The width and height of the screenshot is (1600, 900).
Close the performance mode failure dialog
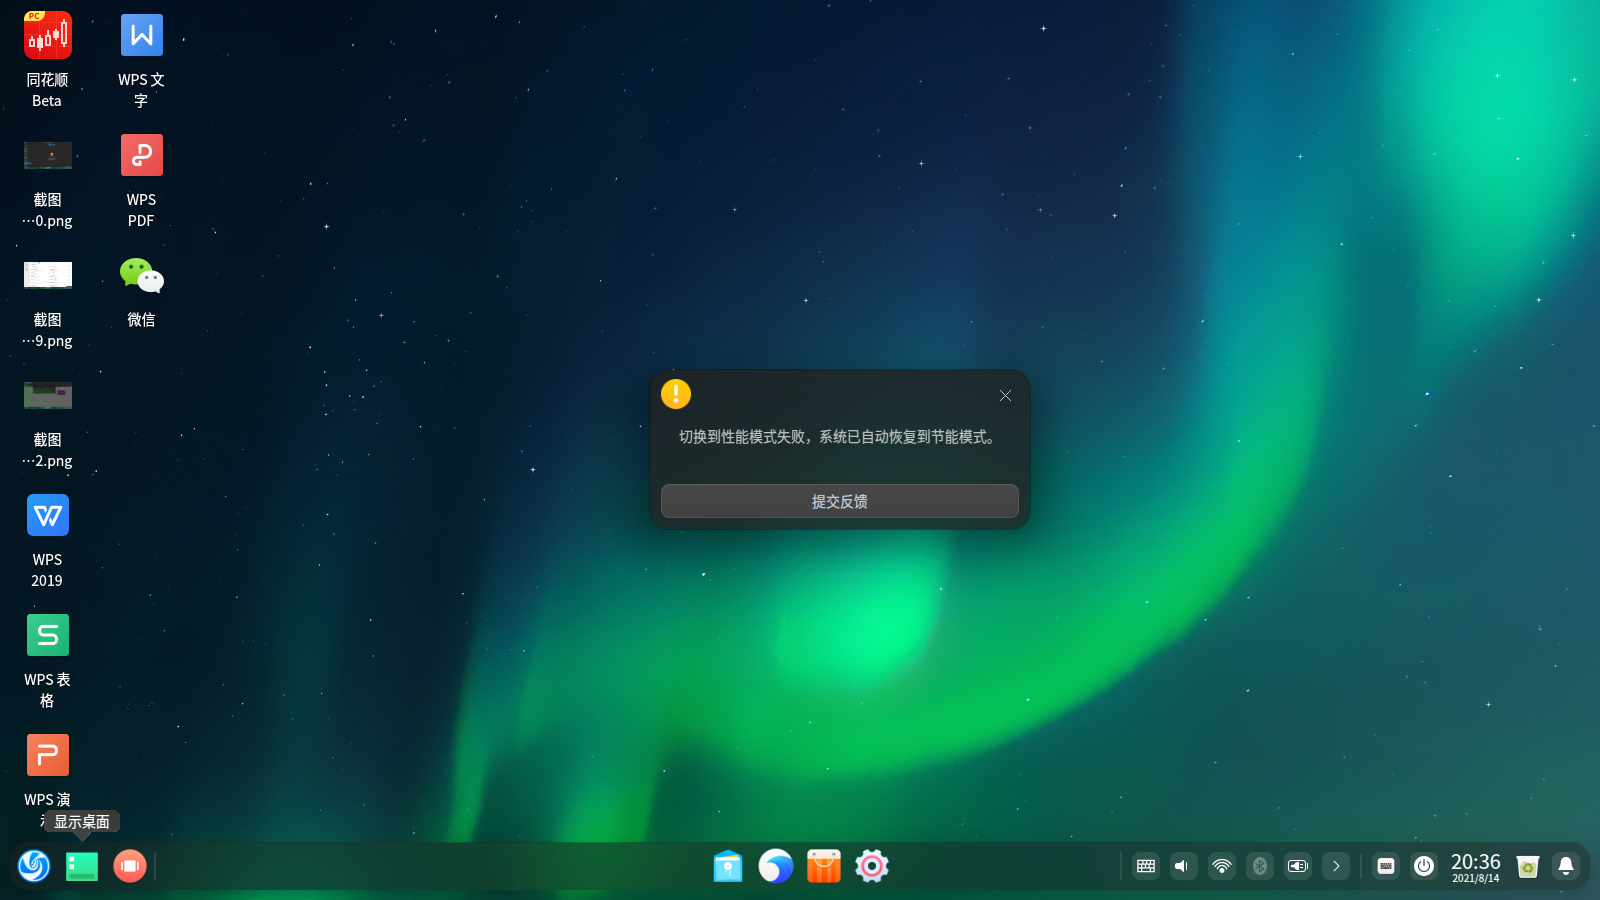tap(1005, 396)
